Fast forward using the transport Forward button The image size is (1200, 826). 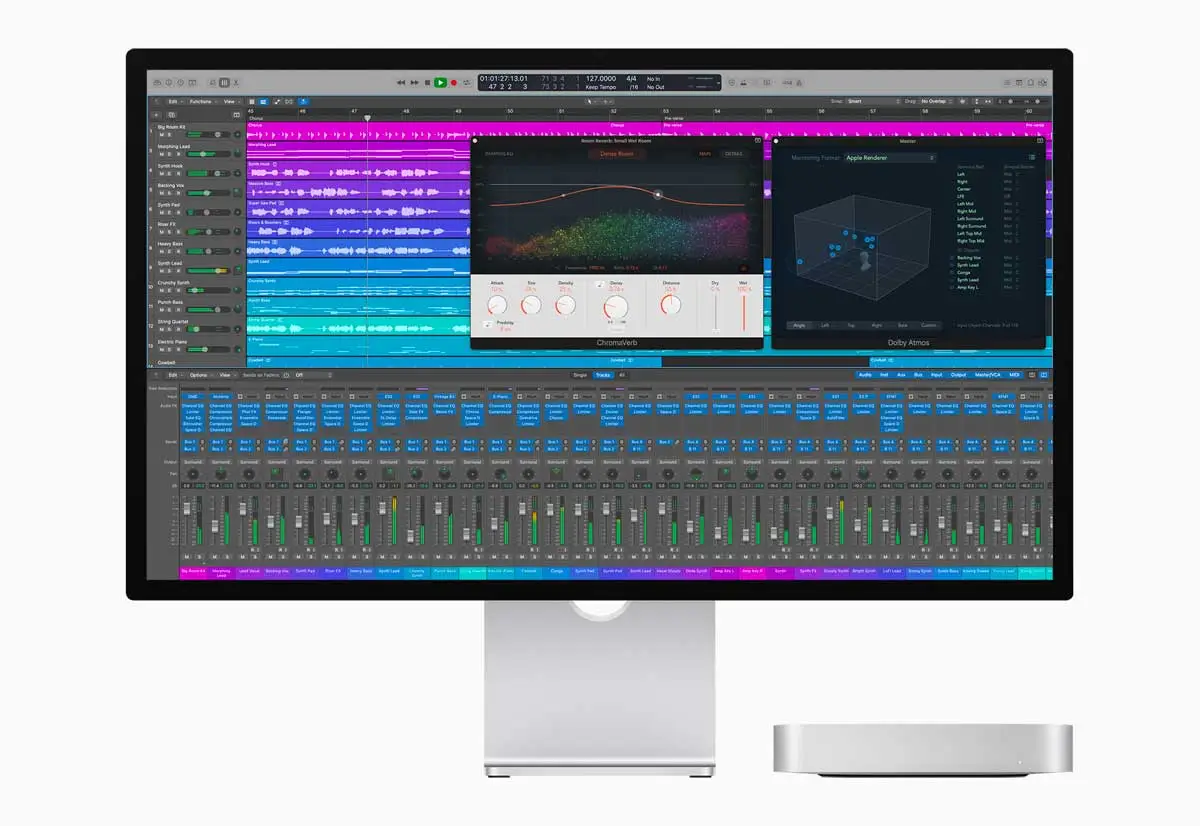pyautogui.click(x=414, y=82)
